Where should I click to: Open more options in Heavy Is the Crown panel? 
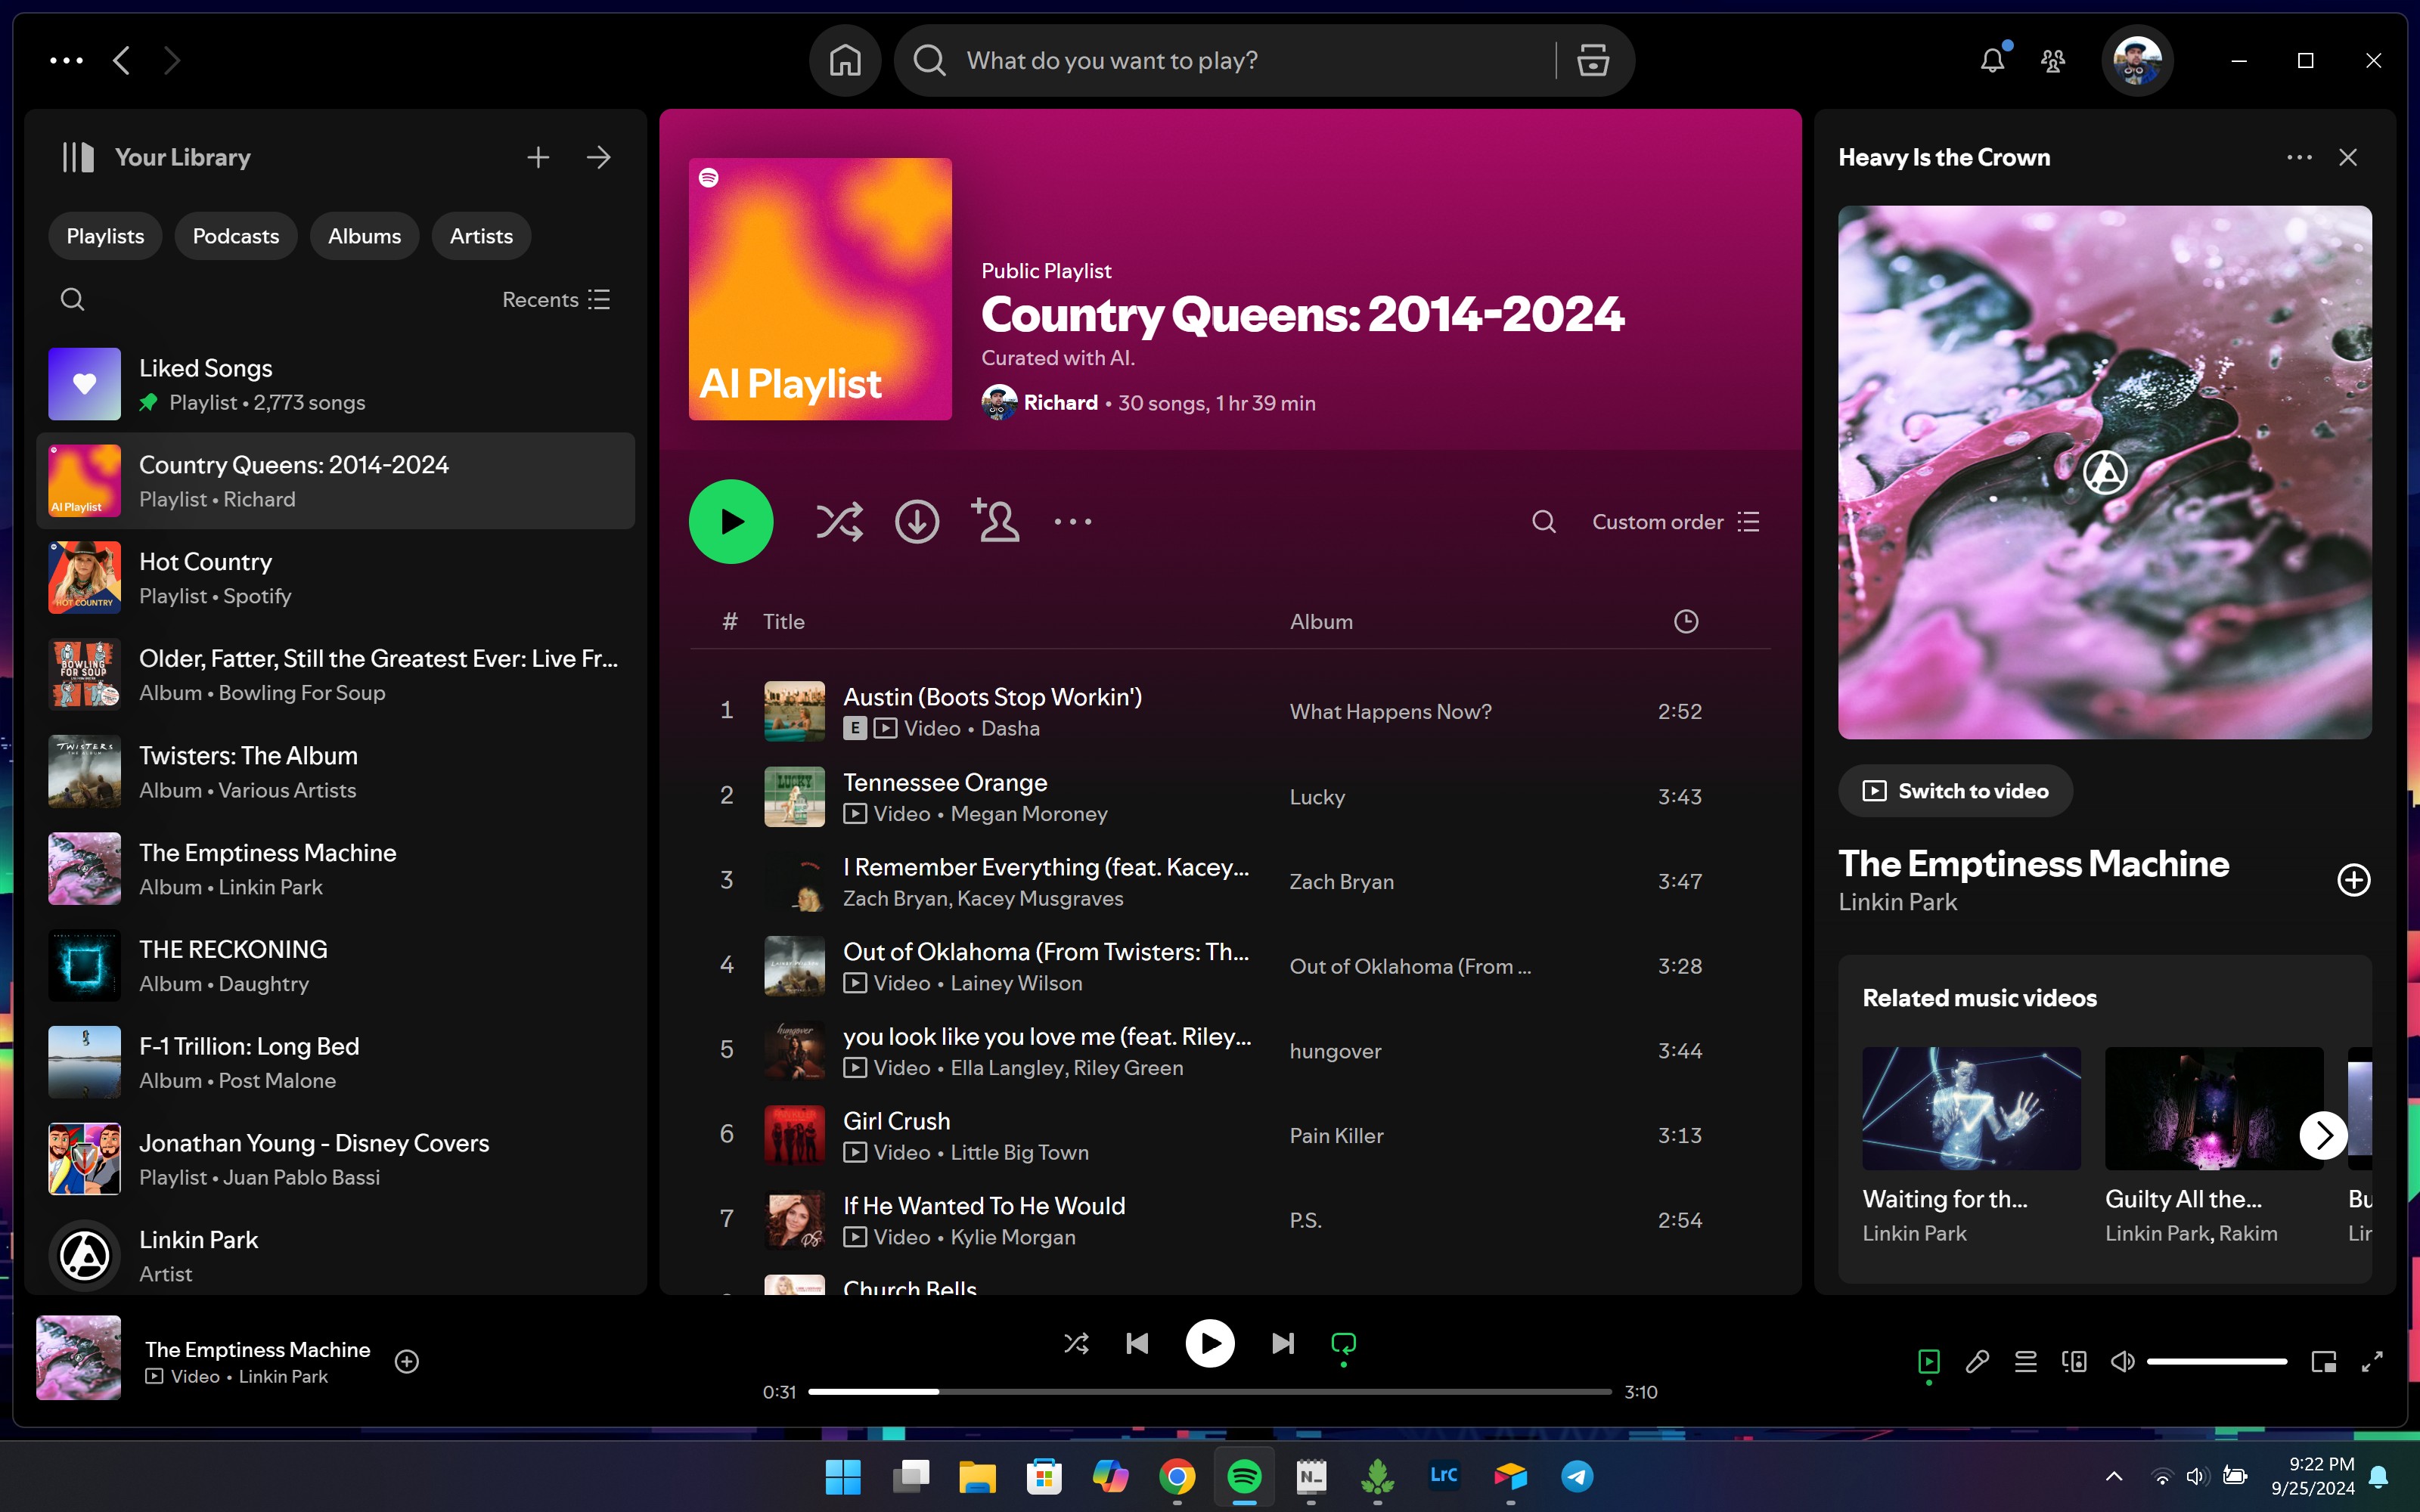click(x=2299, y=157)
